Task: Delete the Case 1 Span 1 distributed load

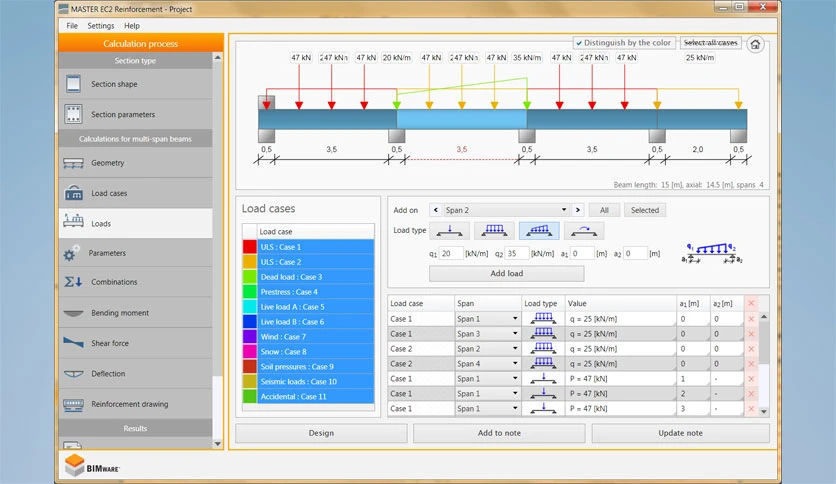Action: (751, 319)
